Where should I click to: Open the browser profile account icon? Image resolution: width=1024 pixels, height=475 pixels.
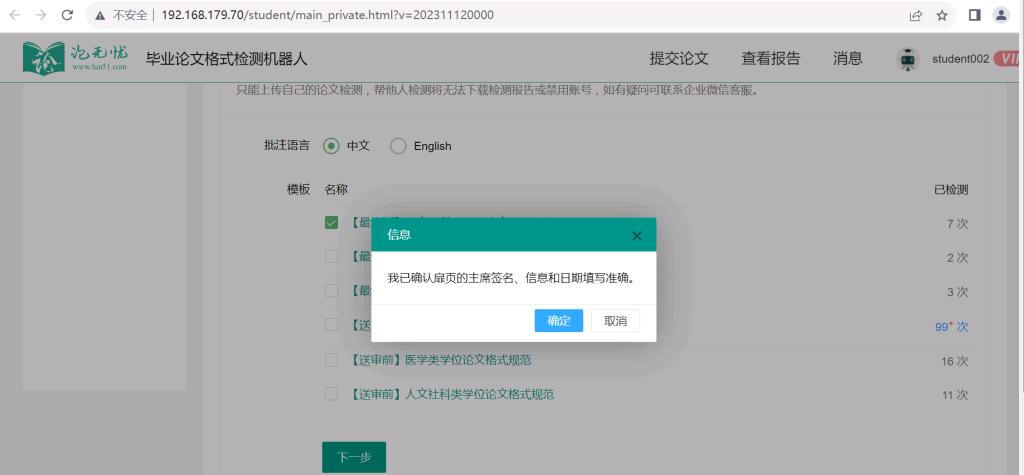1001,16
